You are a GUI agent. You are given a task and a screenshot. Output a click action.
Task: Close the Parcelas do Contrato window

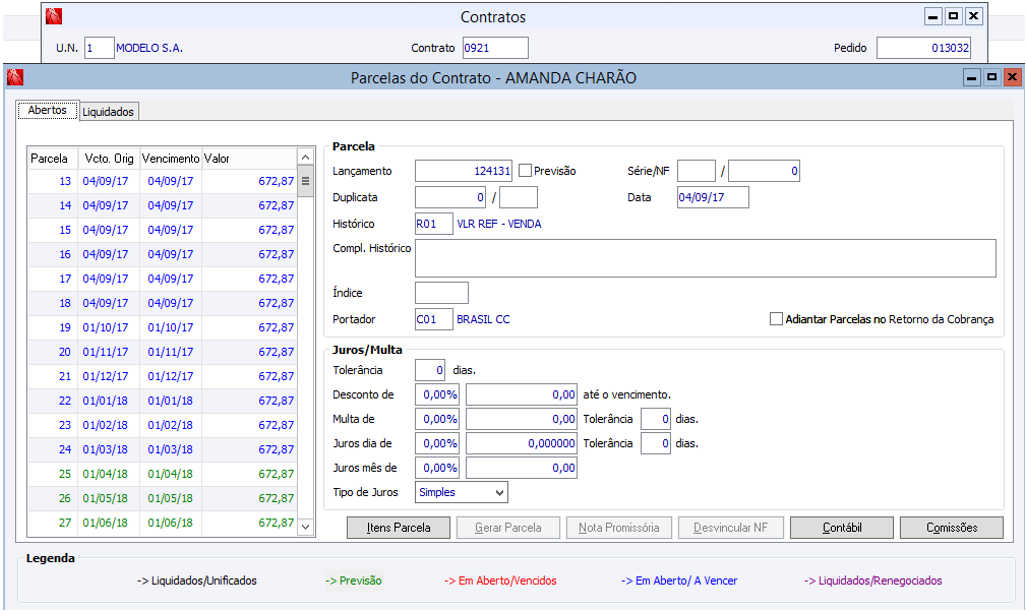point(1012,78)
